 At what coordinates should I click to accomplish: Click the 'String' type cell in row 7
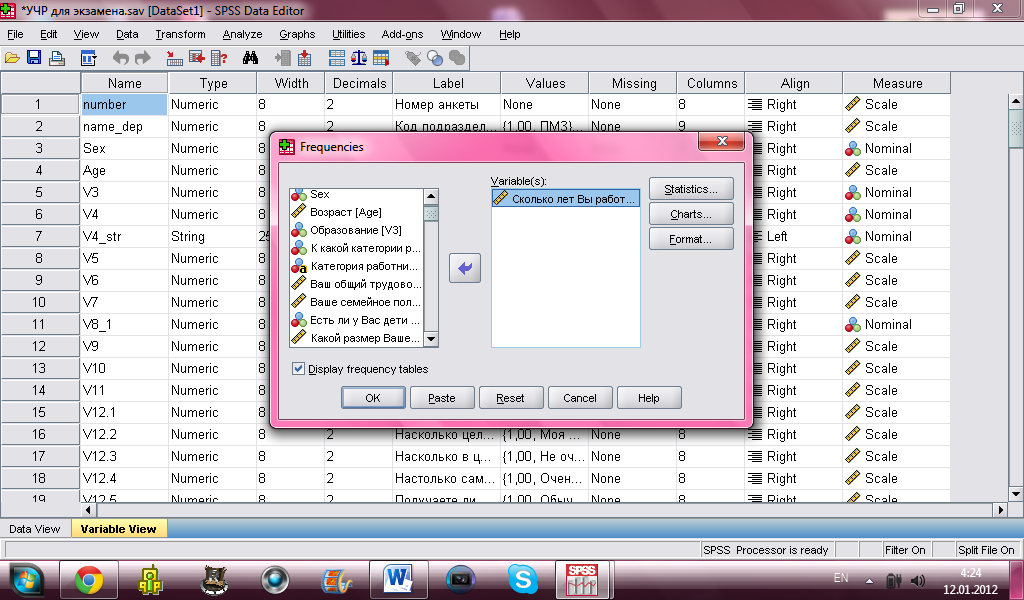[212, 236]
